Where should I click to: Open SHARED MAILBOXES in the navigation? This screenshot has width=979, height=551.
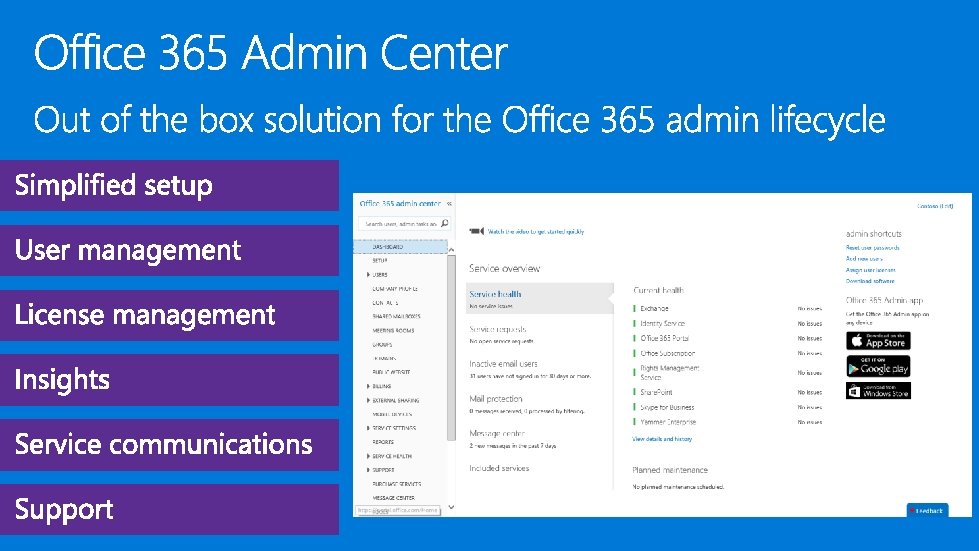click(396, 316)
